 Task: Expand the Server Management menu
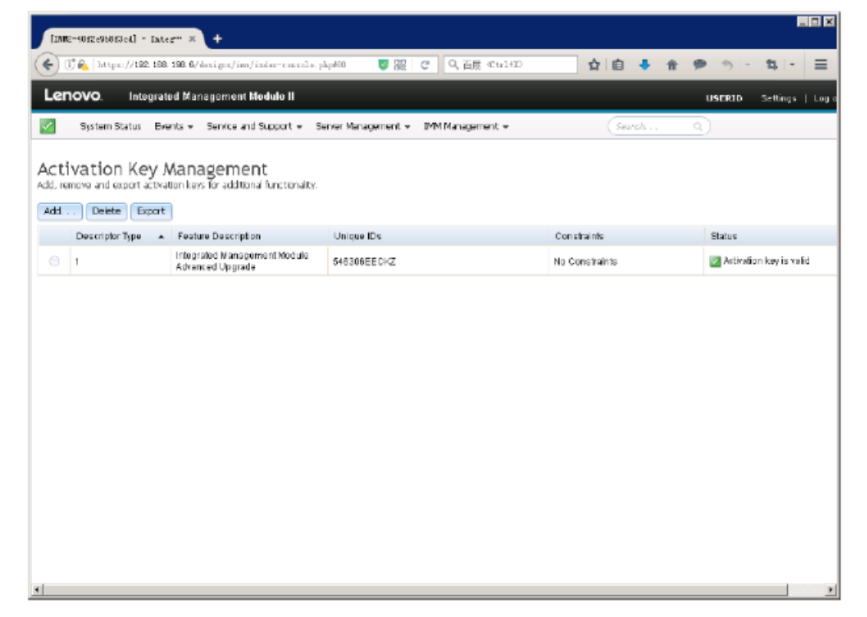pyautogui.click(x=363, y=127)
